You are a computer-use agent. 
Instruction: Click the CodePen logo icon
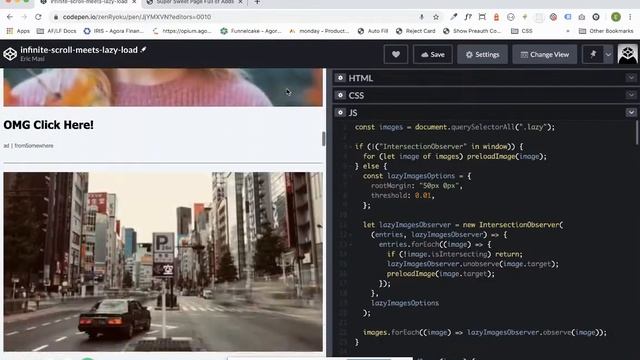tap(10, 54)
